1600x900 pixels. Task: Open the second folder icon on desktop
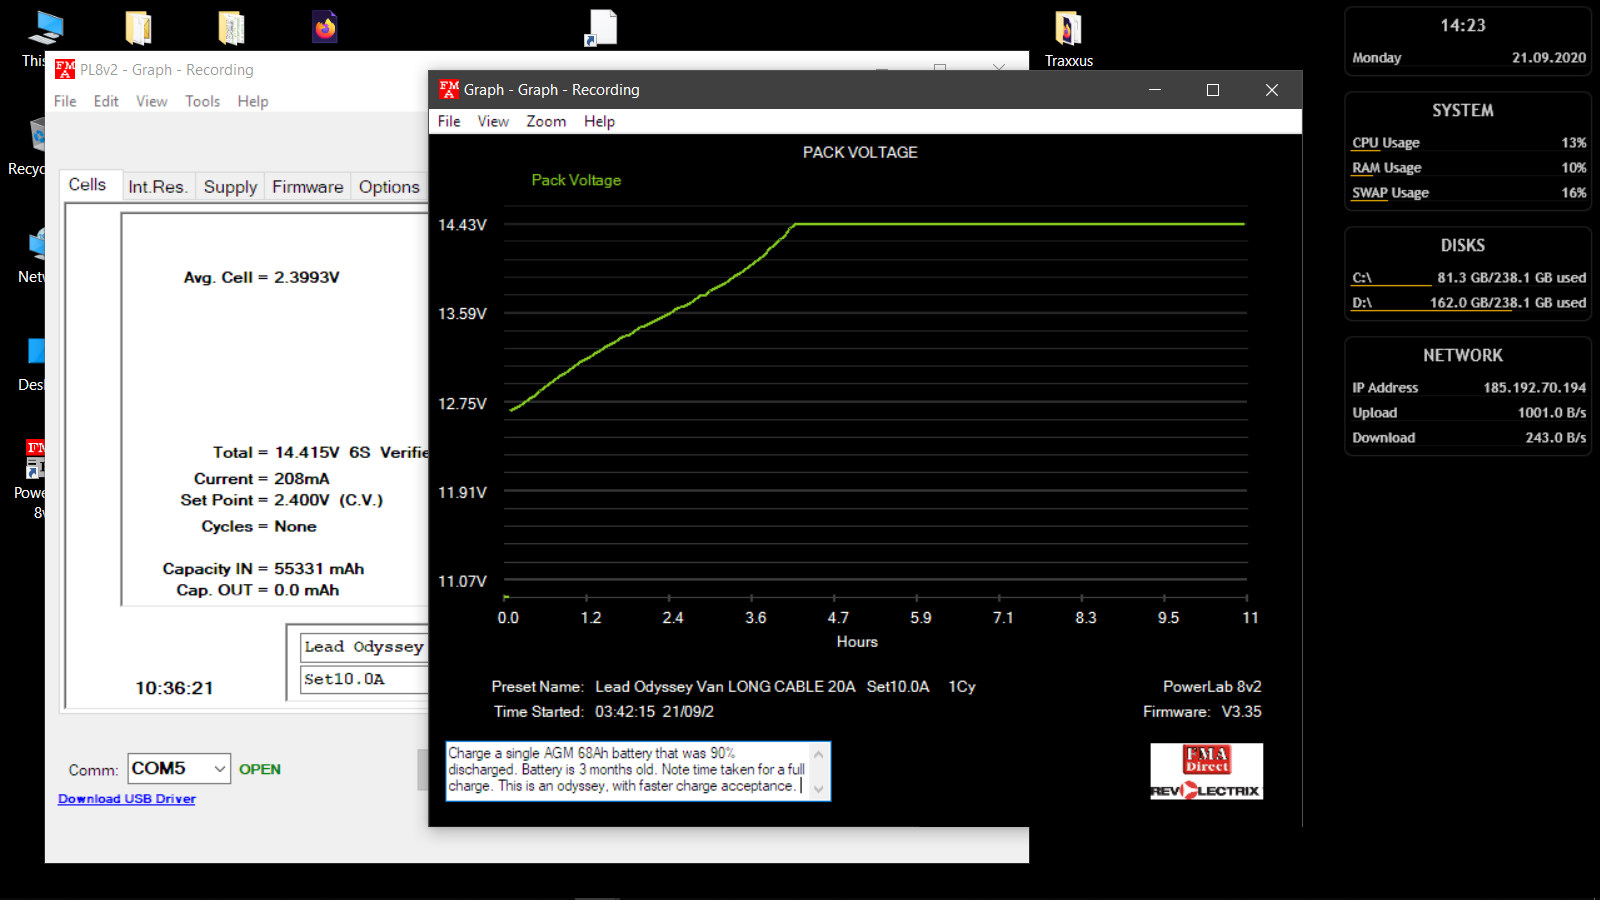231,28
